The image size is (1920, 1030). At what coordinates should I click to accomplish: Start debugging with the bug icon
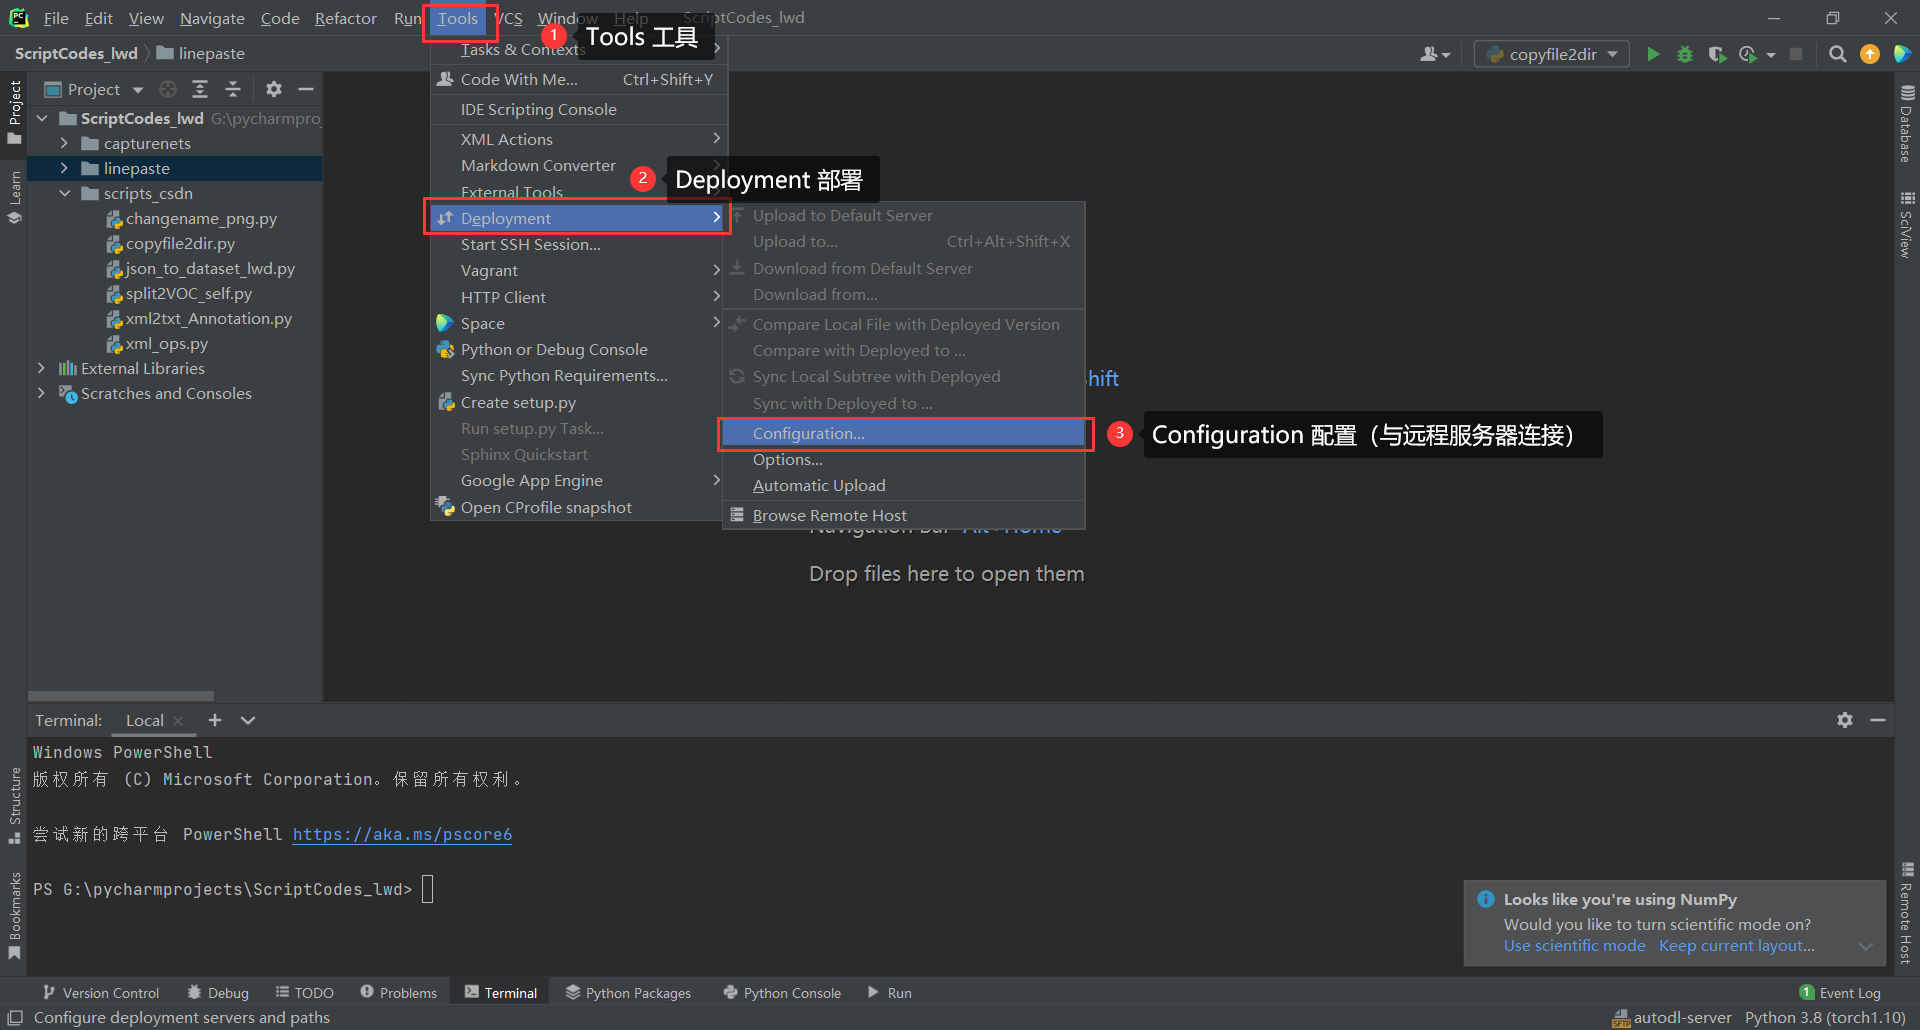(x=1685, y=54)
